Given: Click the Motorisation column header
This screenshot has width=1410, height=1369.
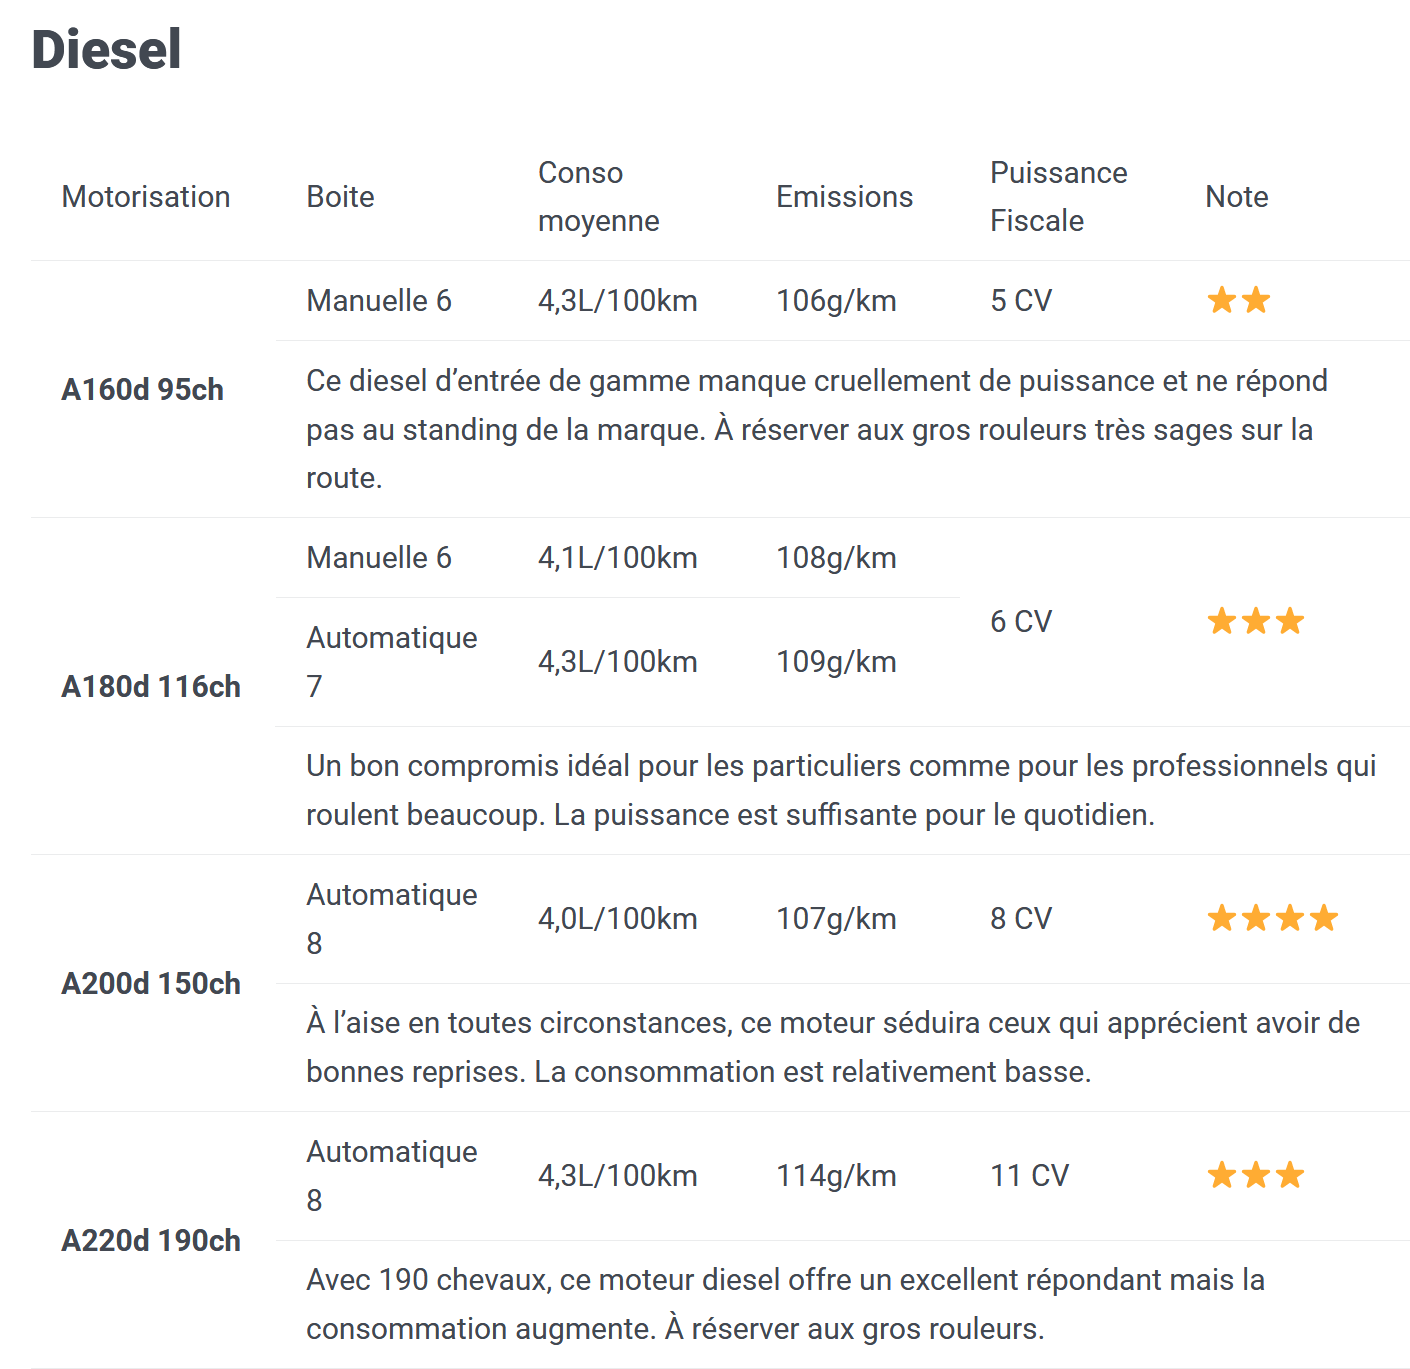Looking at the screenshot, I should tap(146, 197).
